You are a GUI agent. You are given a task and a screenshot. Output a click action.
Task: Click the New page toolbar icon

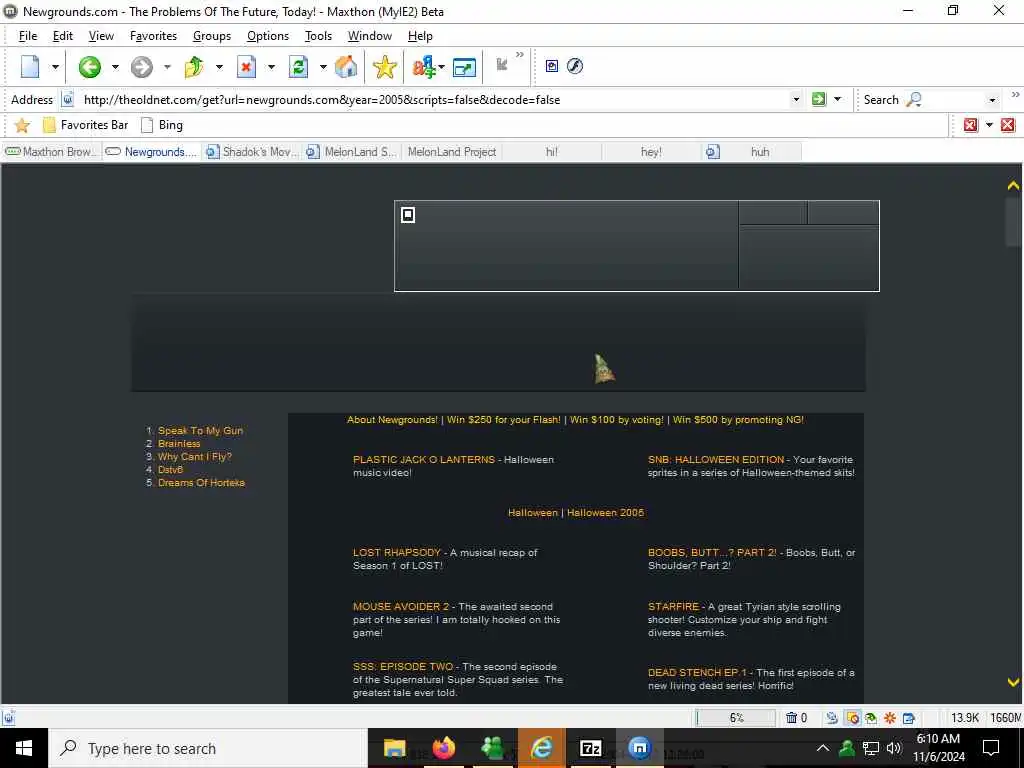[30, 67]
